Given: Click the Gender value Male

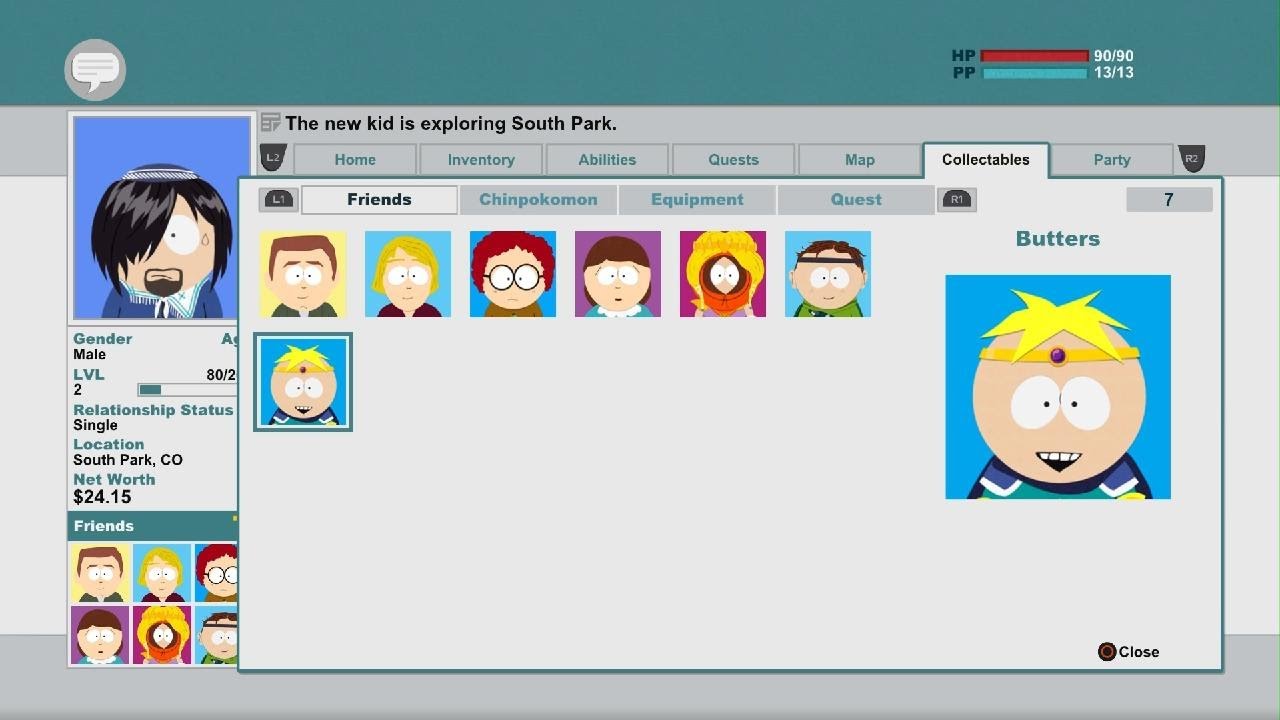Looking at the screenshot, I should click(x=89, y=354).
